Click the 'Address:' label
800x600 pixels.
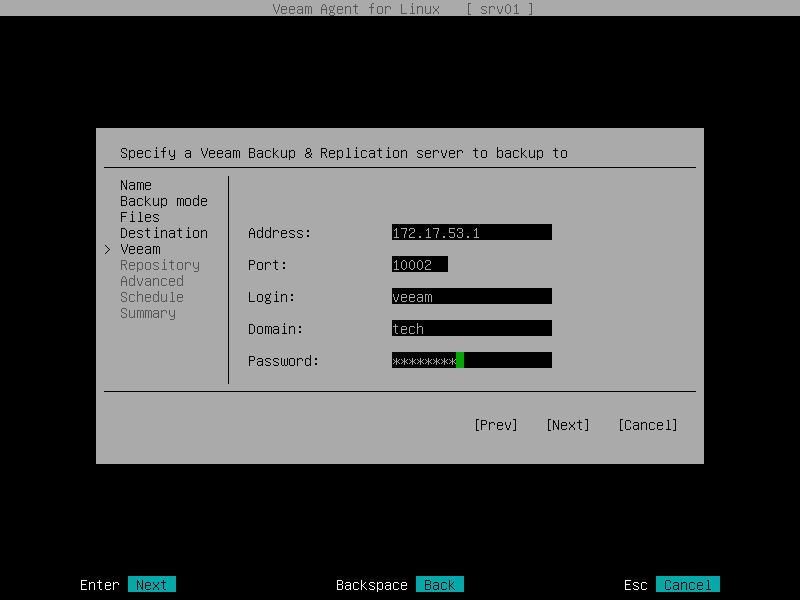point(279,233)
